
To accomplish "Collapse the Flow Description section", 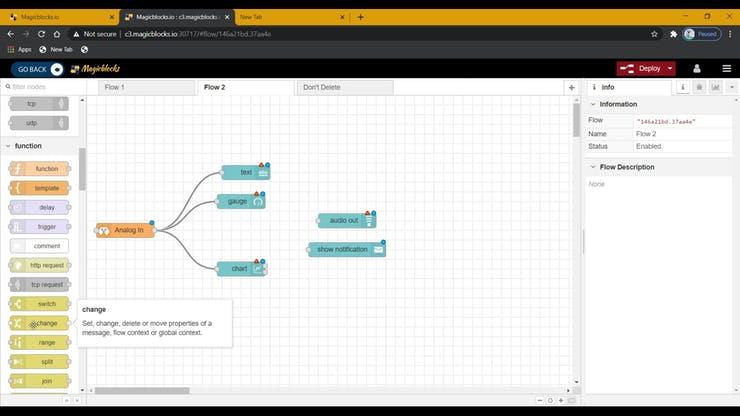I will 593,167.
